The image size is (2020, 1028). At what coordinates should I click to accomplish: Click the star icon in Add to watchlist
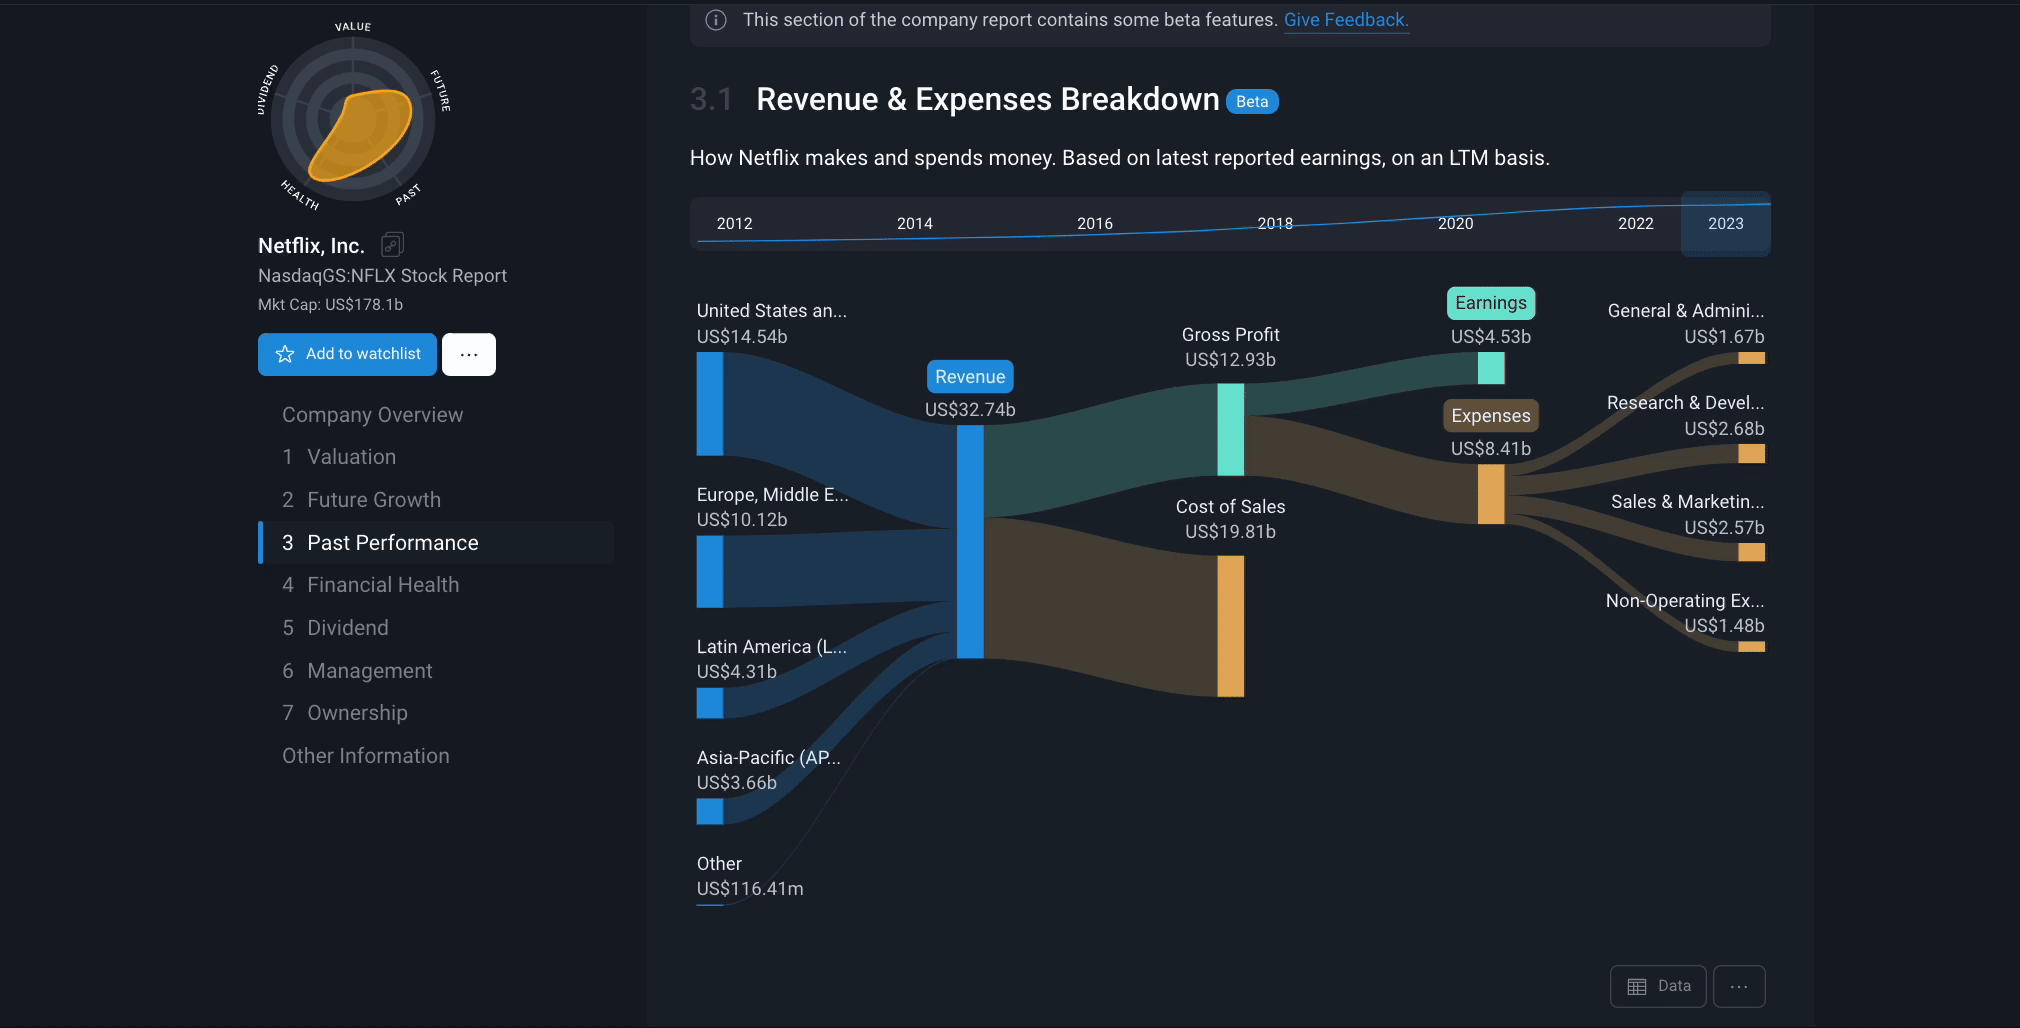point(285,354)
